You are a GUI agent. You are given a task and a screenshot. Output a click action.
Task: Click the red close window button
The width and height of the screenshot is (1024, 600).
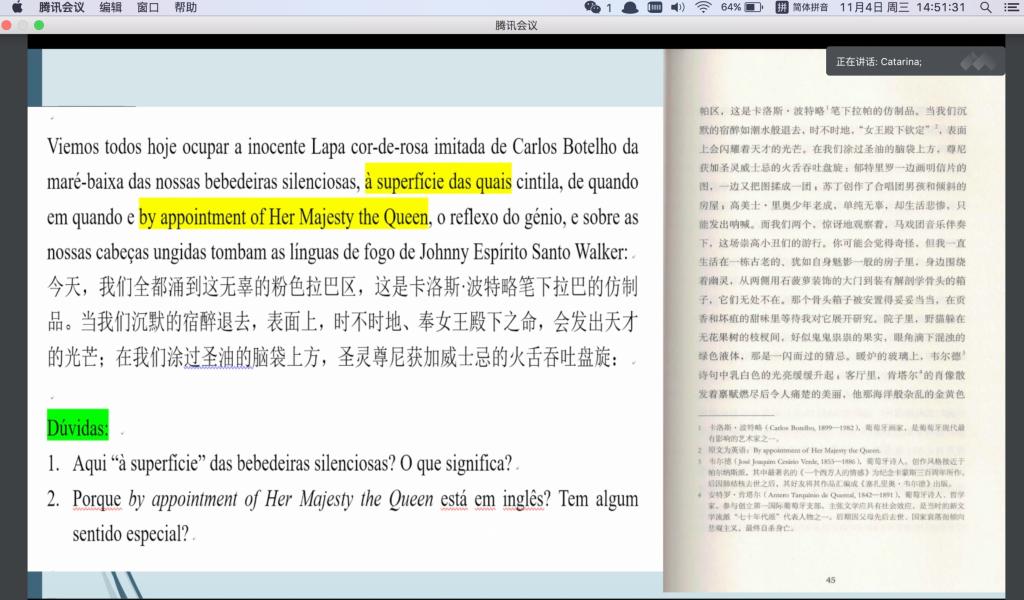tap(8, 25)
